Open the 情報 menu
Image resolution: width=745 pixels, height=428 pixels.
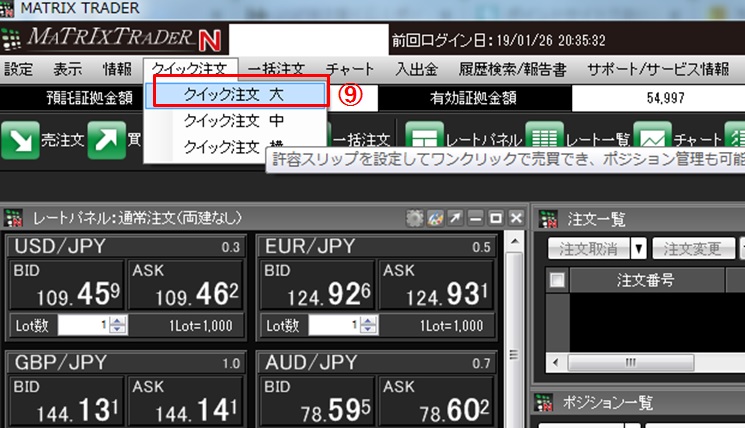[x=117, y=69]
